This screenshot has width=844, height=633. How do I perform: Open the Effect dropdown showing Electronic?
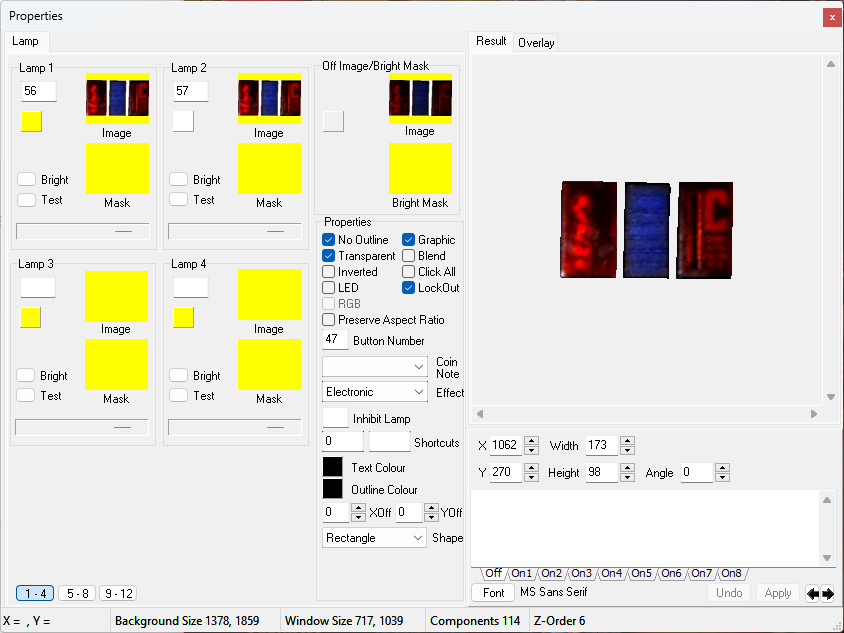point(375,392)
